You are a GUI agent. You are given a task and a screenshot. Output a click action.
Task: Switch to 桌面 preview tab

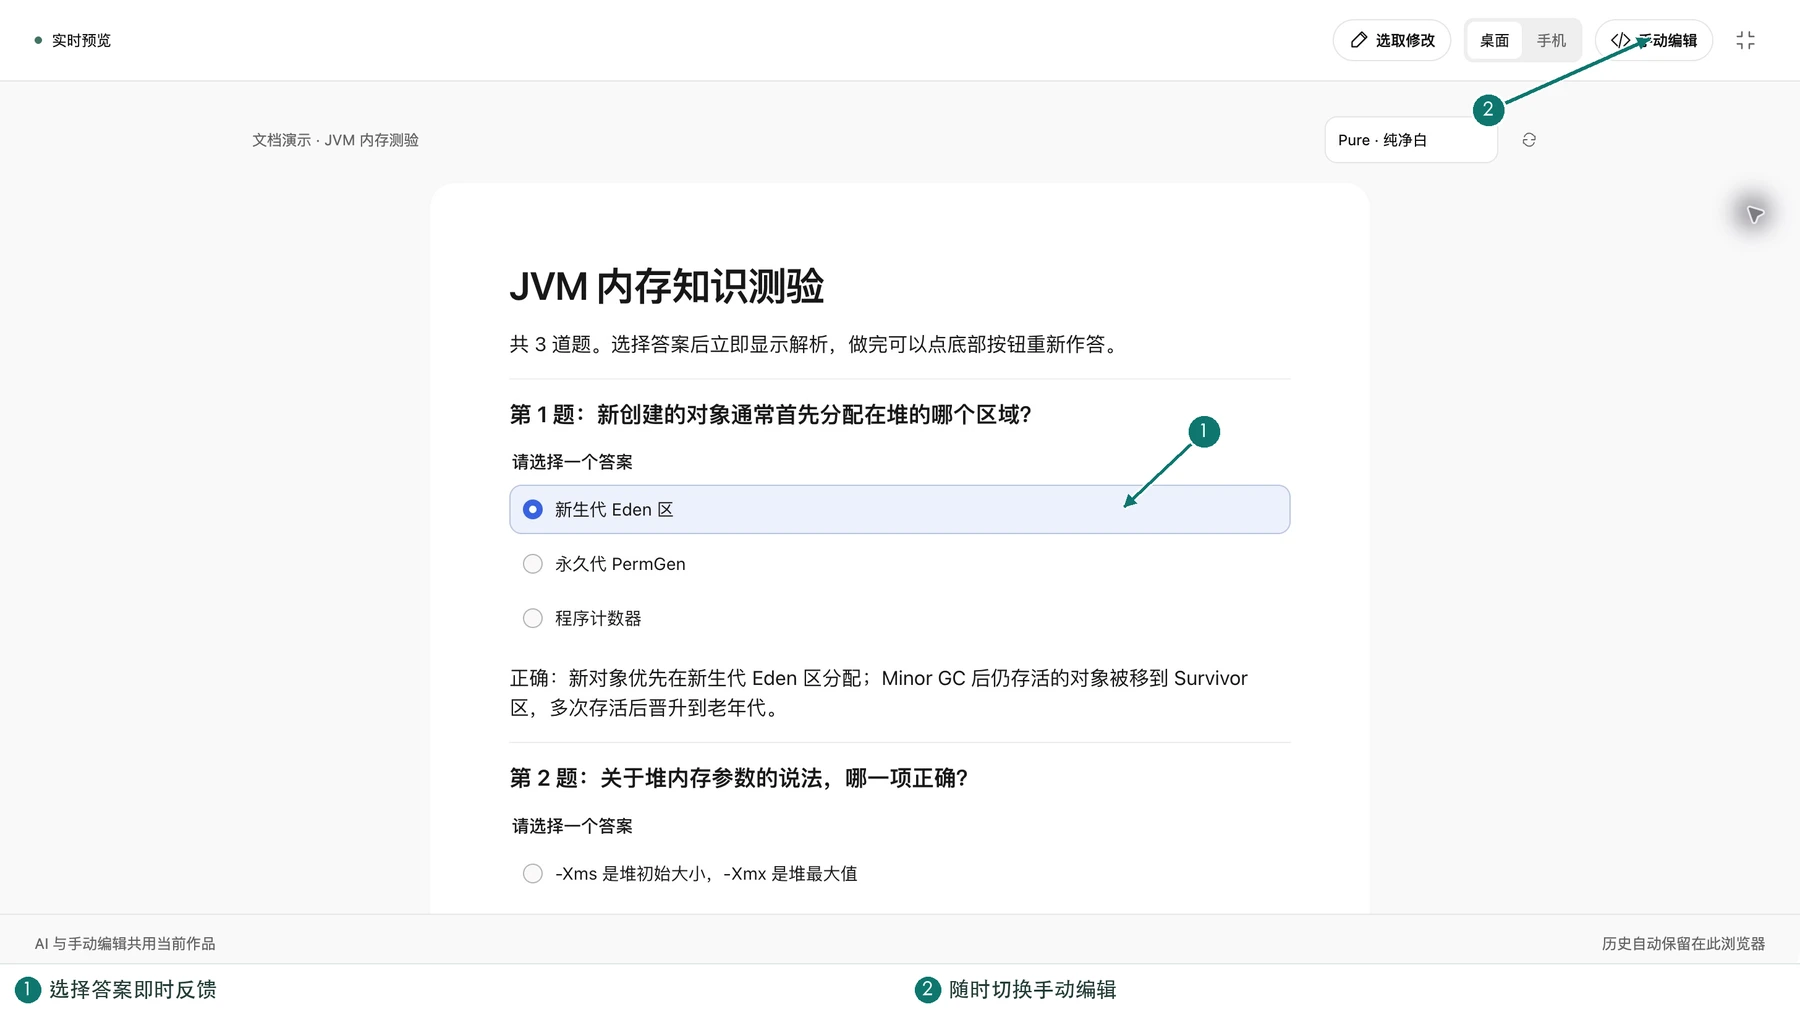(x=1494, y=40)
